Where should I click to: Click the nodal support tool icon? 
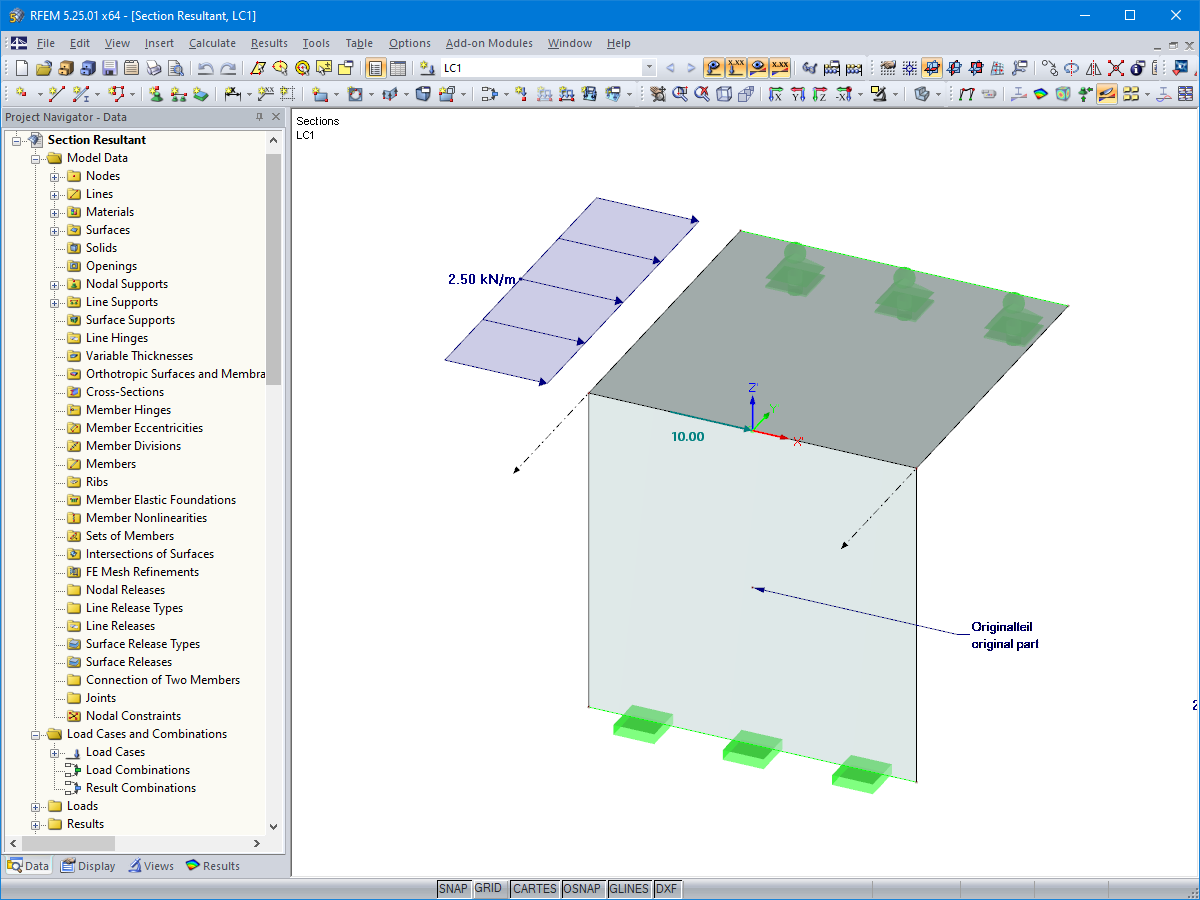[156, 94]
